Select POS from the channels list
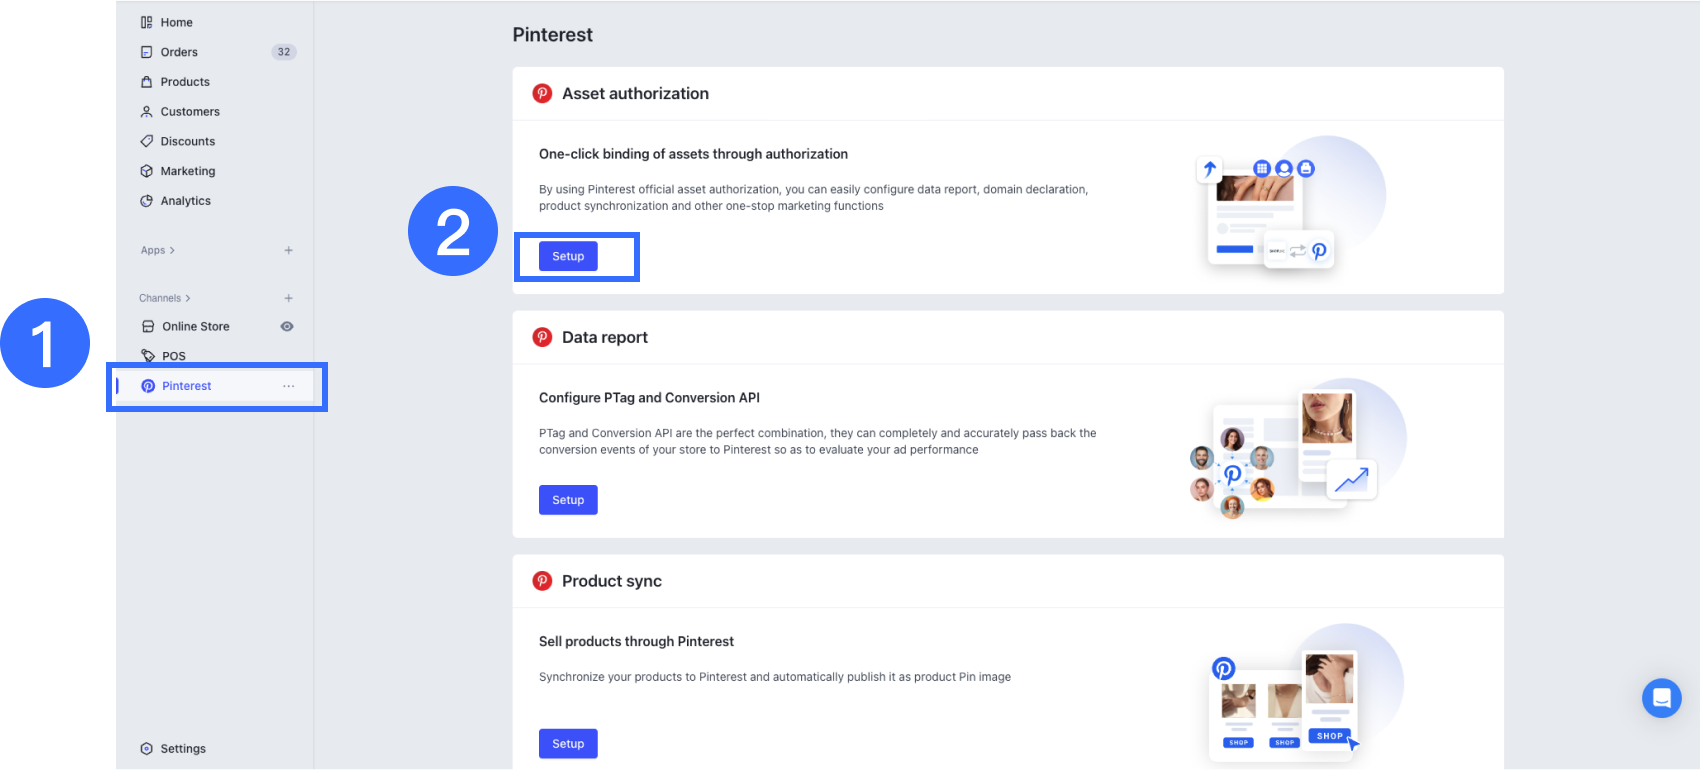 (x=173, y=355)
